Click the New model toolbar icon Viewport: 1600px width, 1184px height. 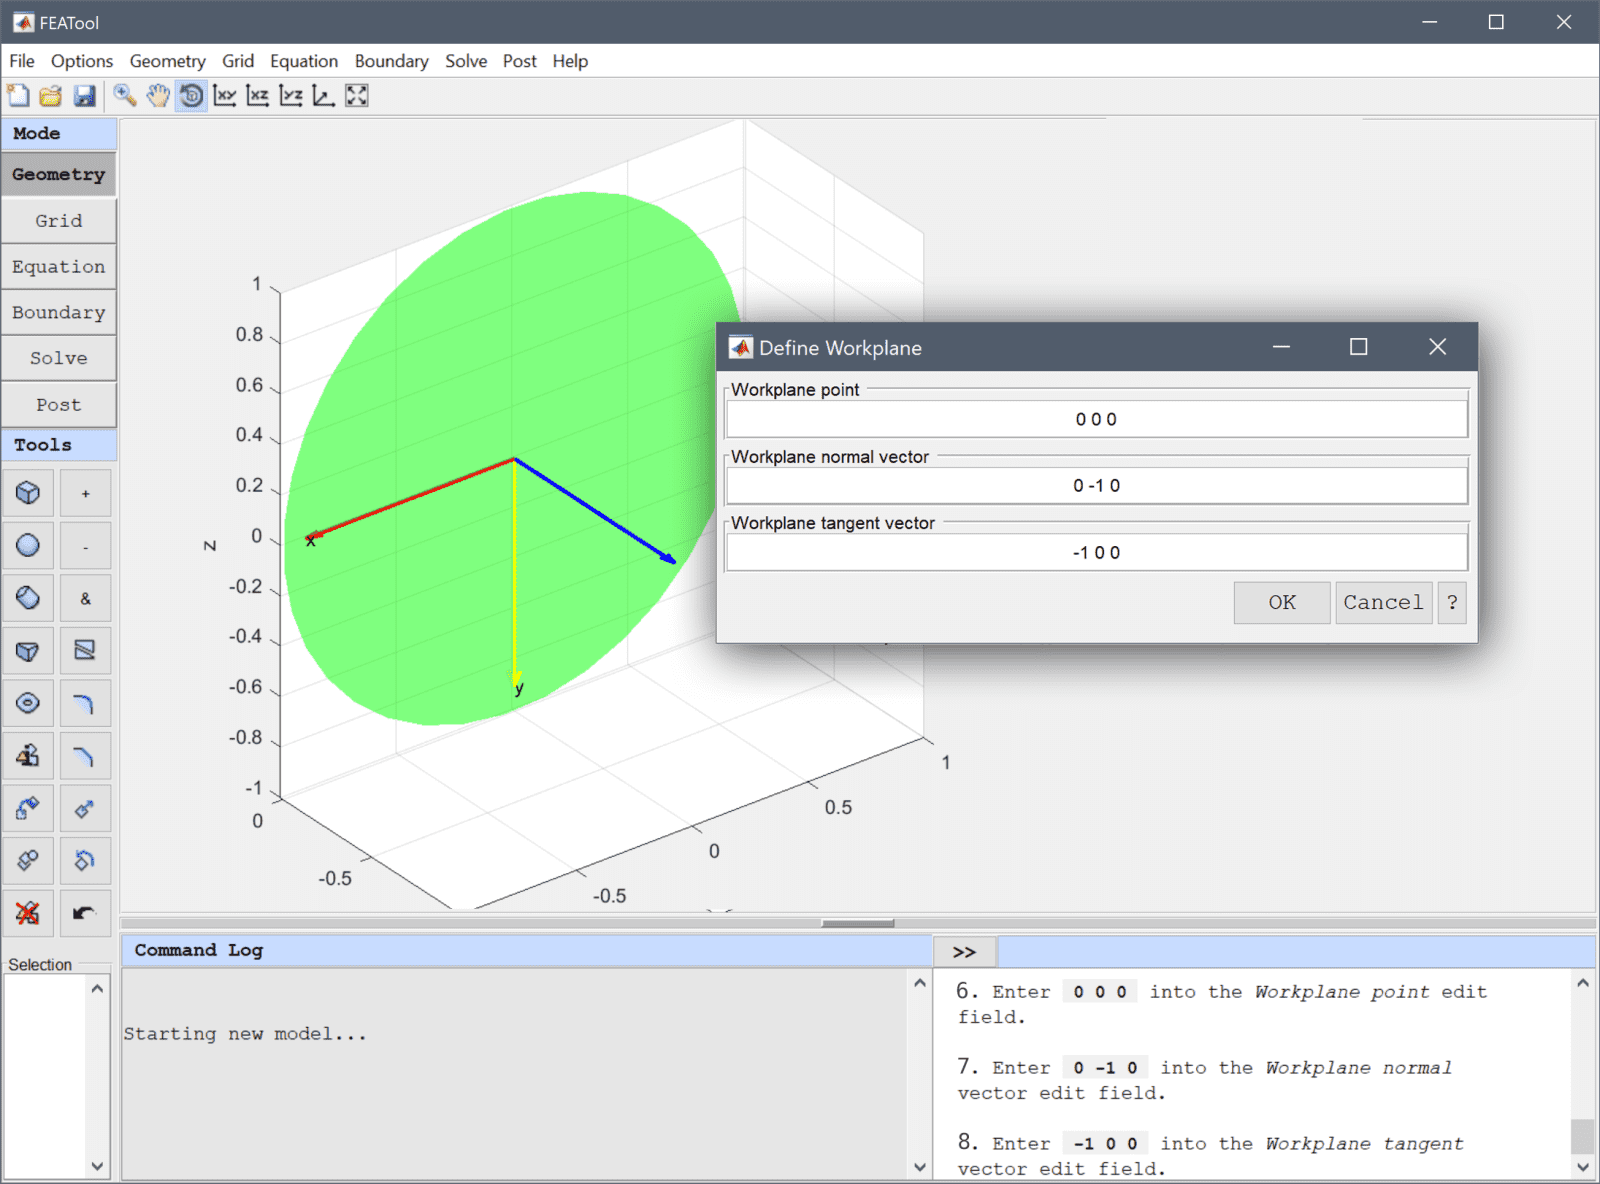(18, 96)
